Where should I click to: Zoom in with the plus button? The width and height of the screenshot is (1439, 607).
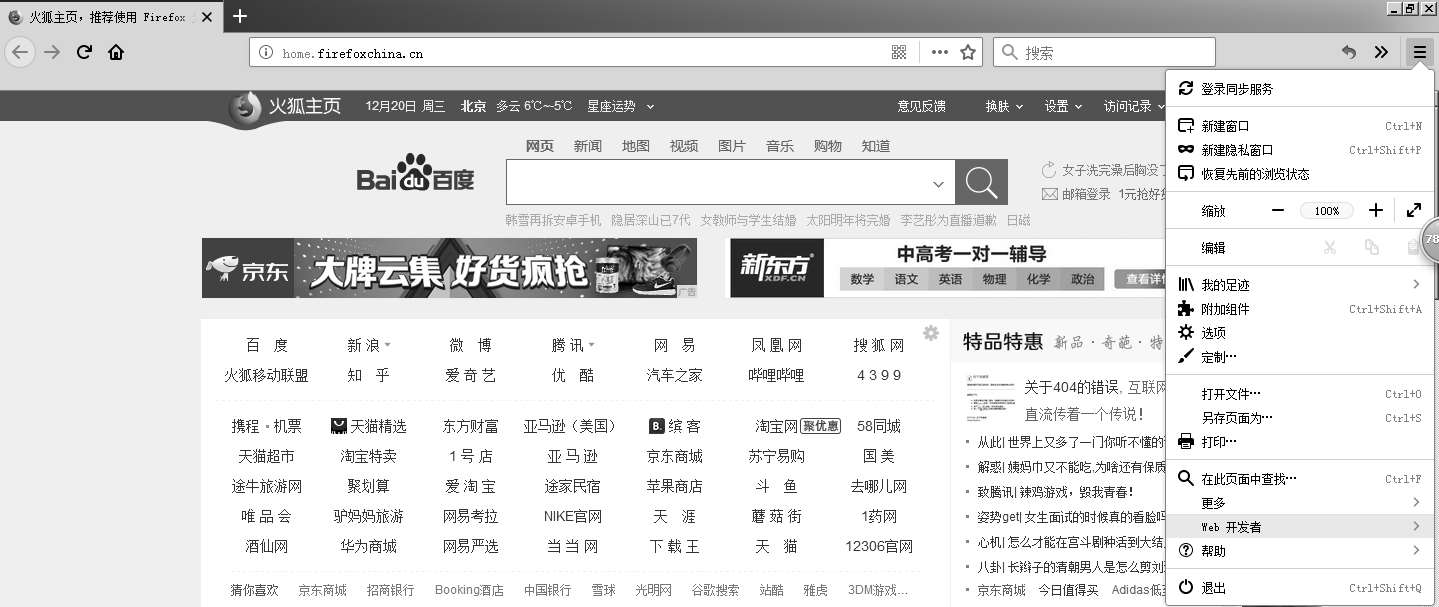(1376, 210)
